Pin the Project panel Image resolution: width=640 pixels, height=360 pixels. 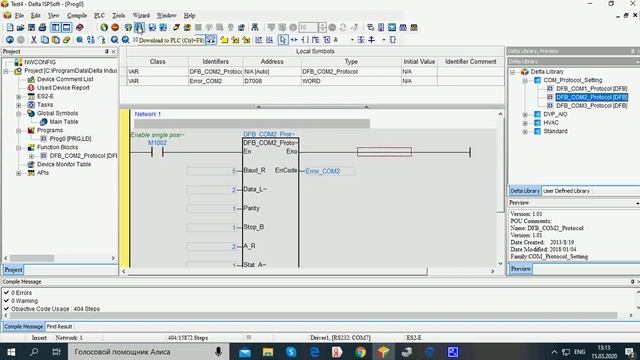[x=107, y=51]
